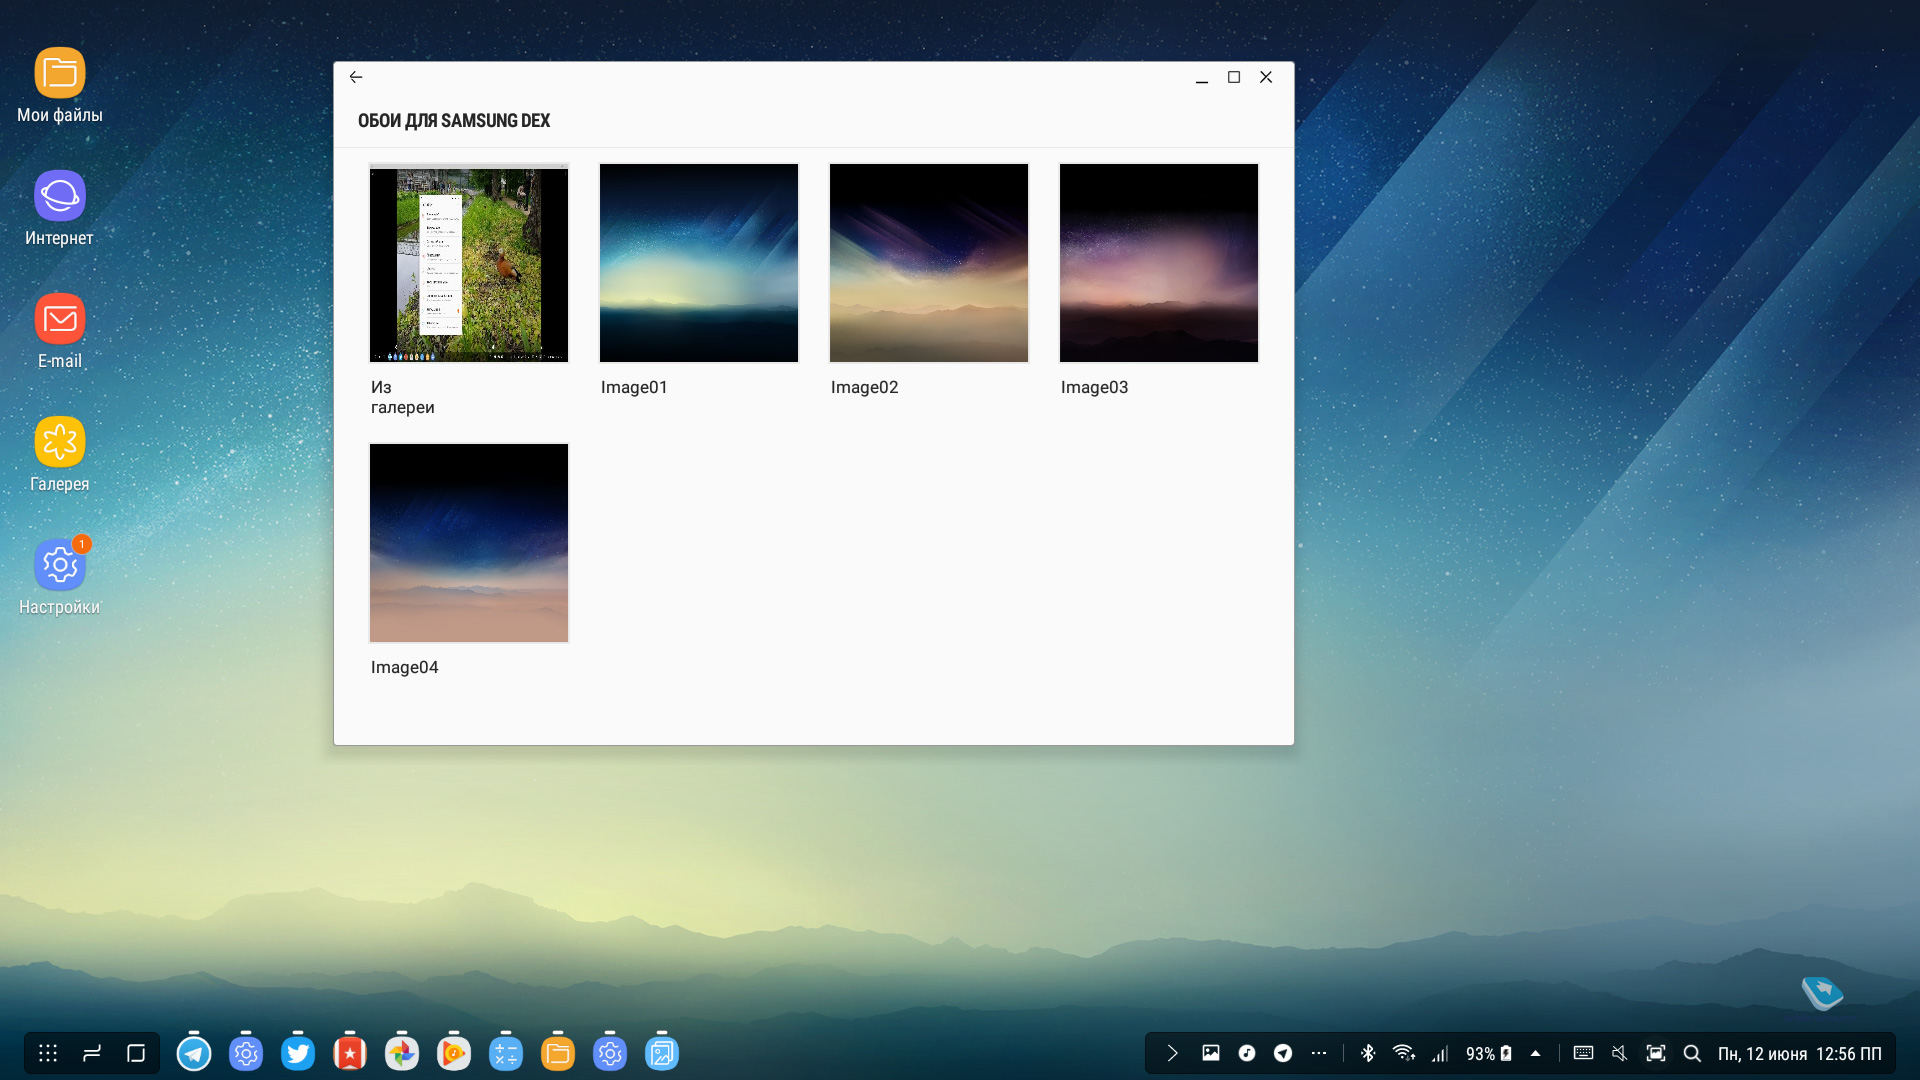1920x1080 pixels.
Task: Toggle the muted sound tray icon
Action: click(x=1619, y=1053)
